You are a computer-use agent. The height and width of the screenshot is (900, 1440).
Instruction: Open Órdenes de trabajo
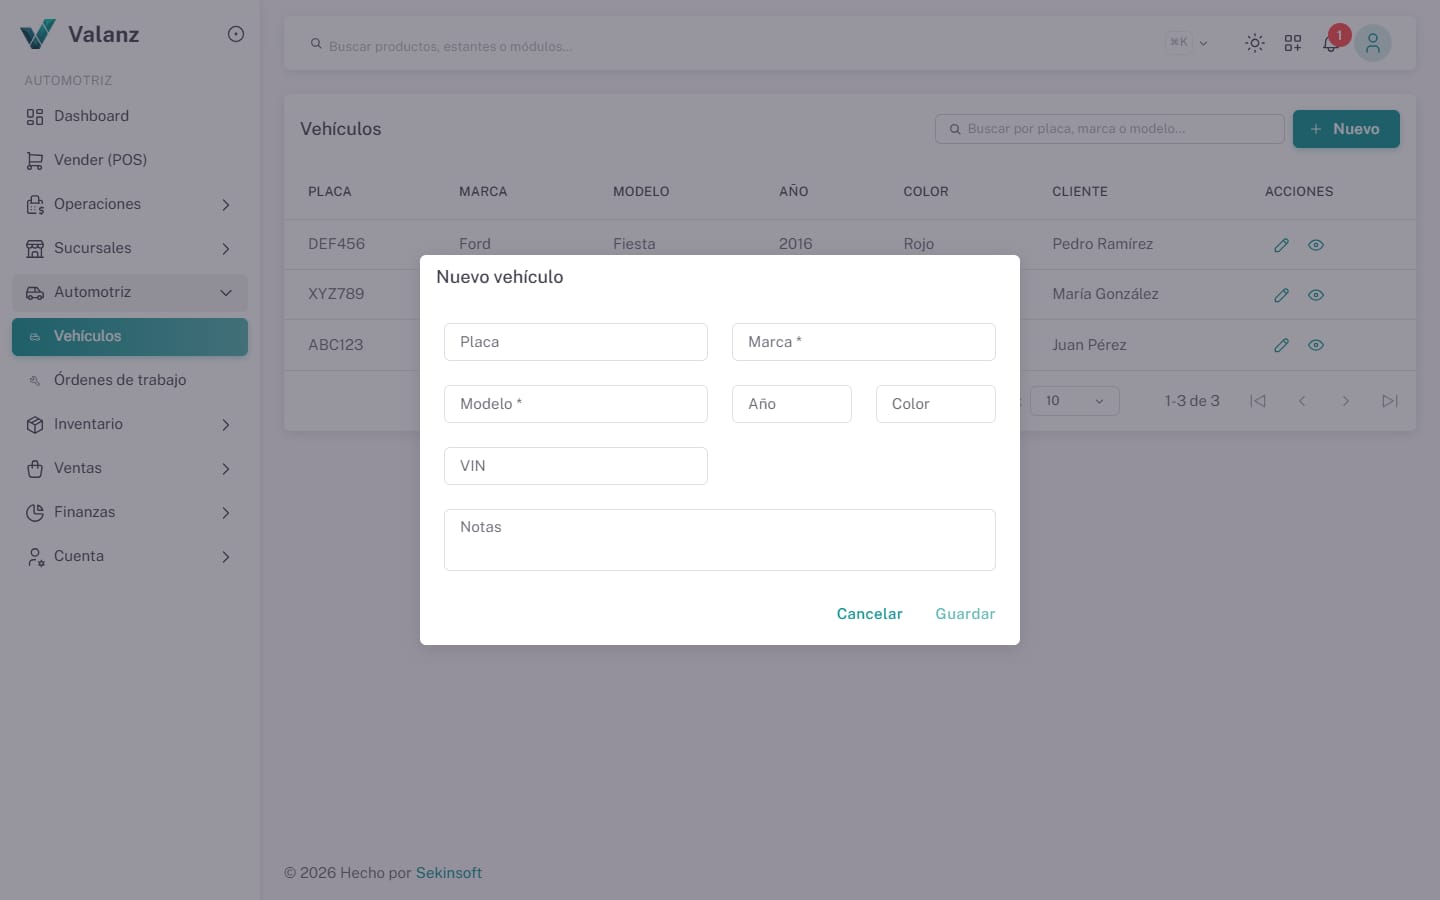click(x=130, y=380)
